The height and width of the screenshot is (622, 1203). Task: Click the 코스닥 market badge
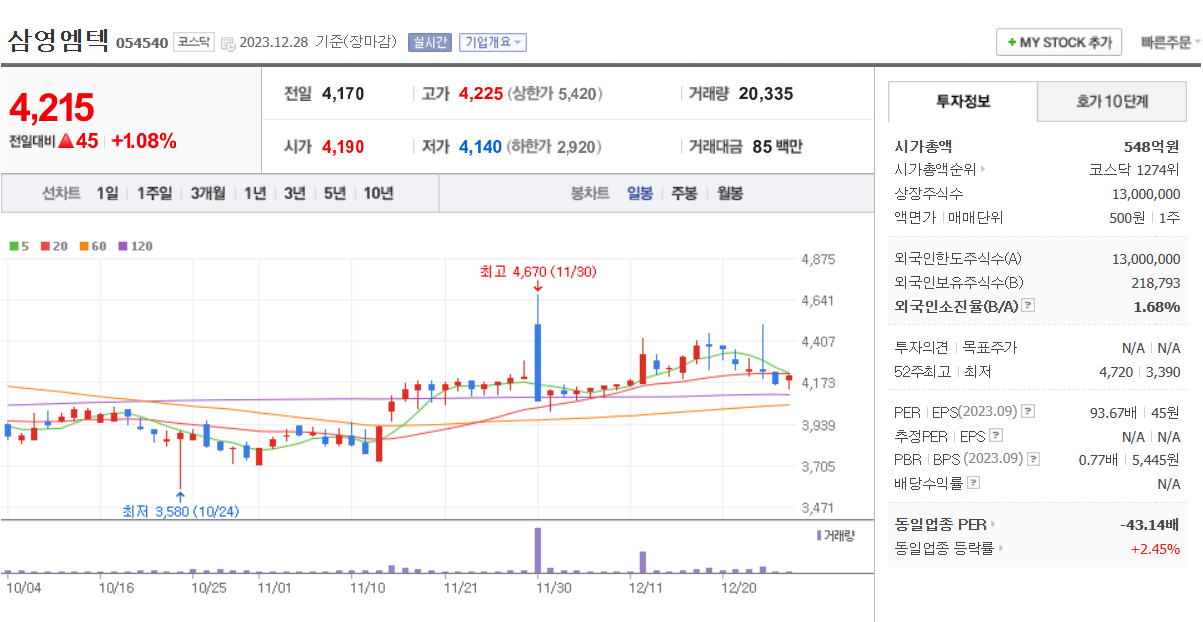point(193,42)
